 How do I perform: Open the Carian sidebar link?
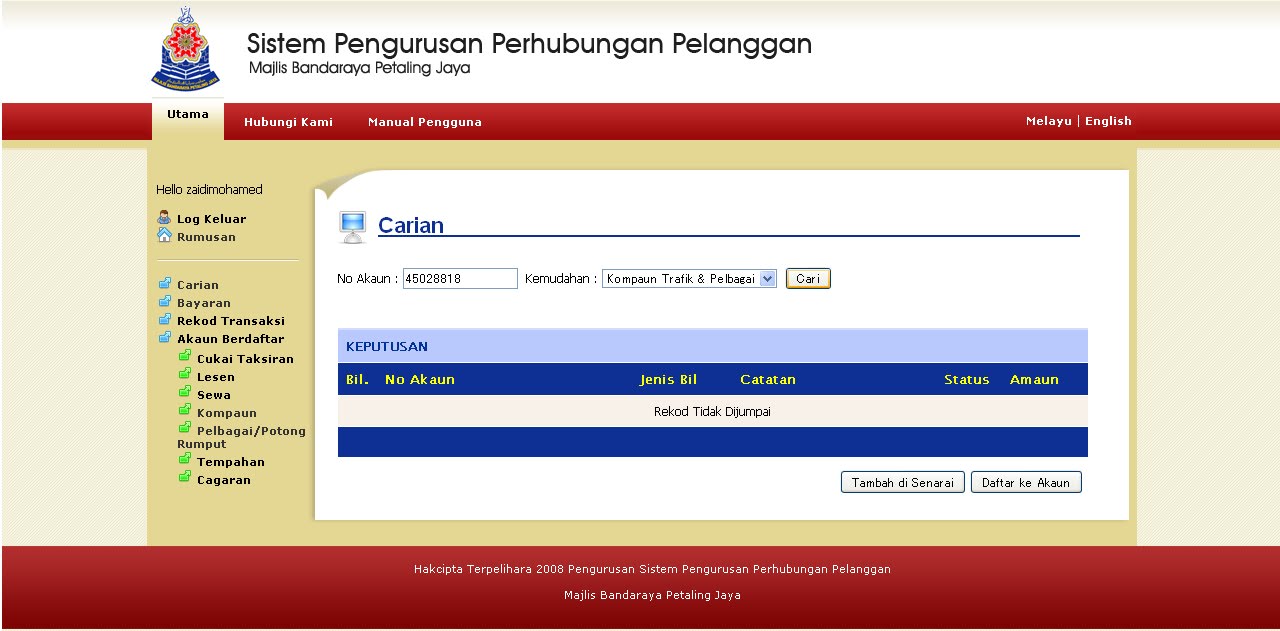[198, 285]
